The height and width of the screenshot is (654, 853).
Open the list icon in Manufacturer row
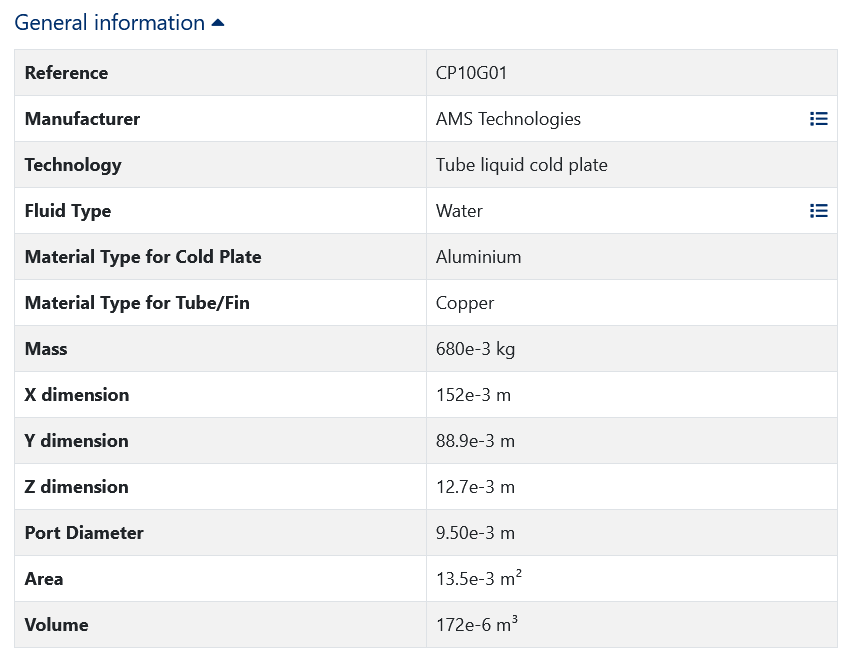coord(818,119)
